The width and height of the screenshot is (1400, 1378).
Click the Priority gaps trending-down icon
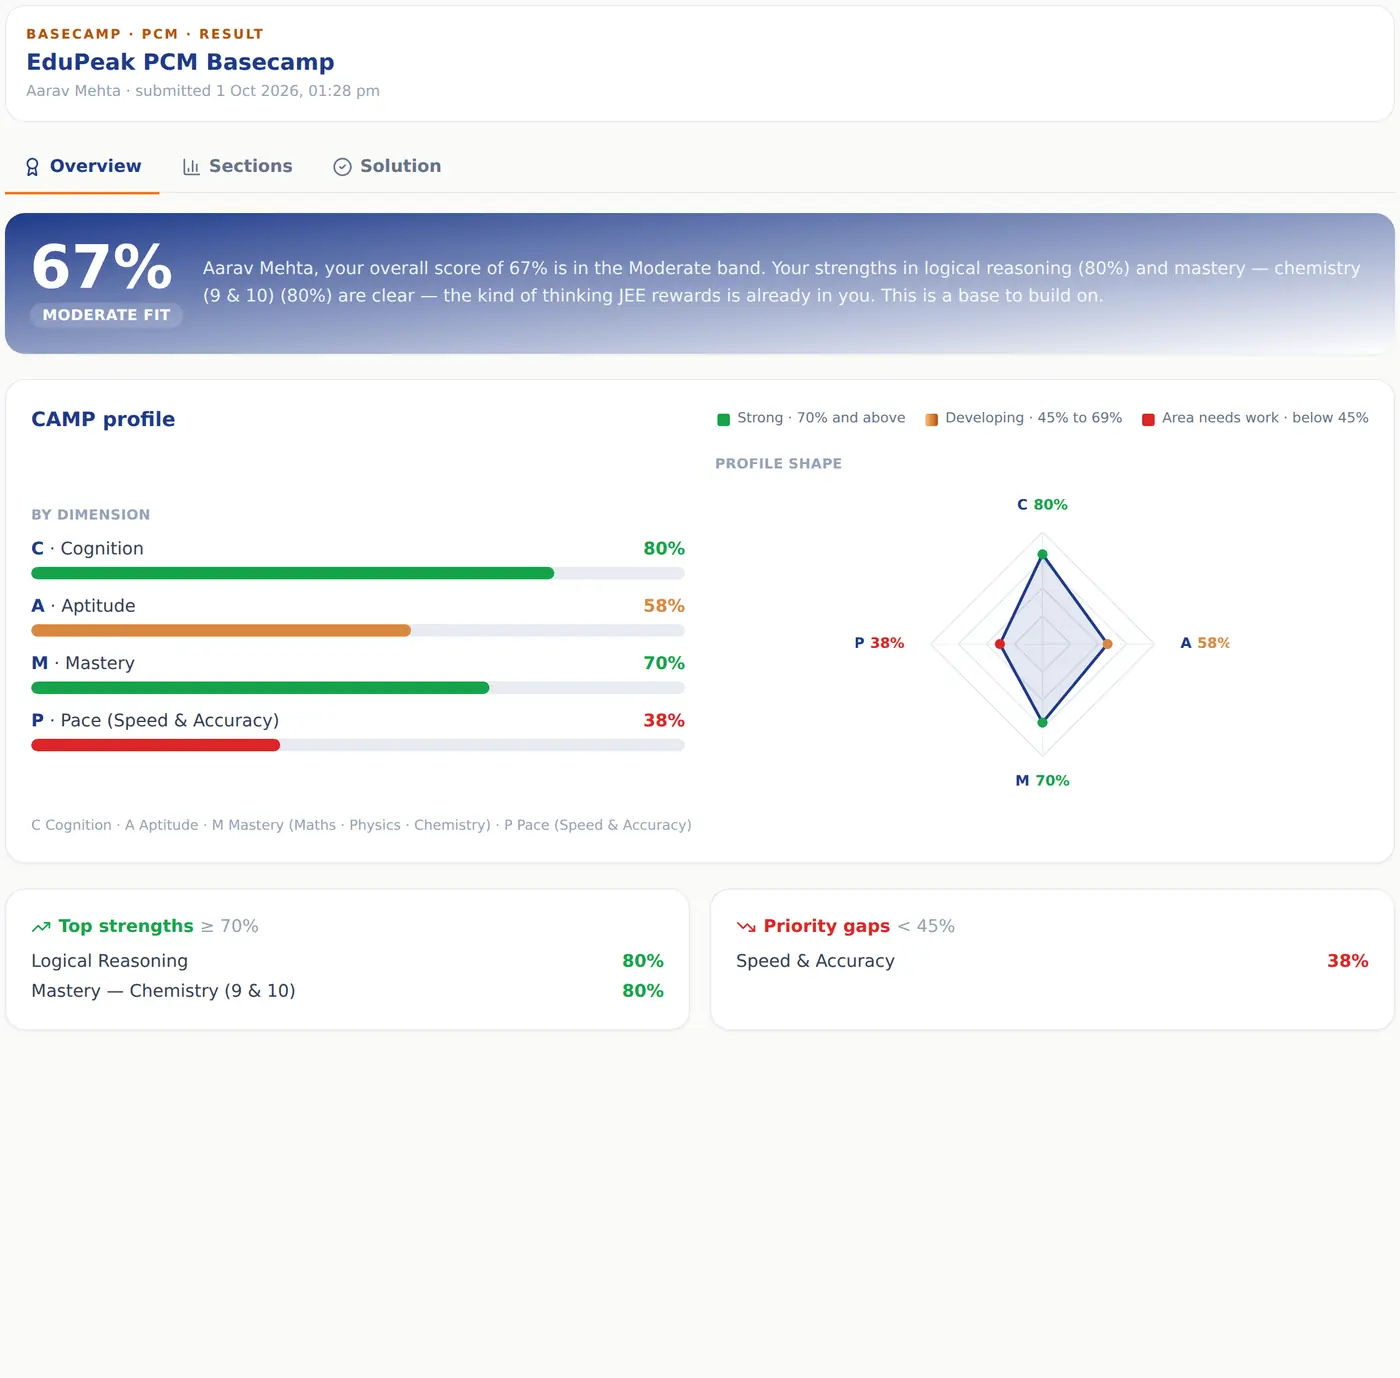[746, 927]
